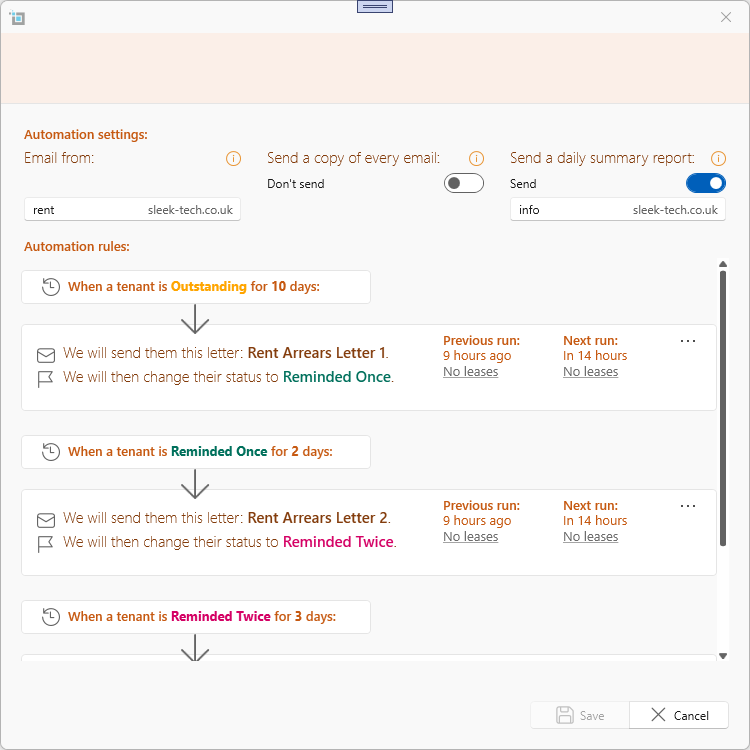This screenshot has width=750, height=750.
Task: Open Next run No leases link for Letter 1
Action: click(590, 372)
